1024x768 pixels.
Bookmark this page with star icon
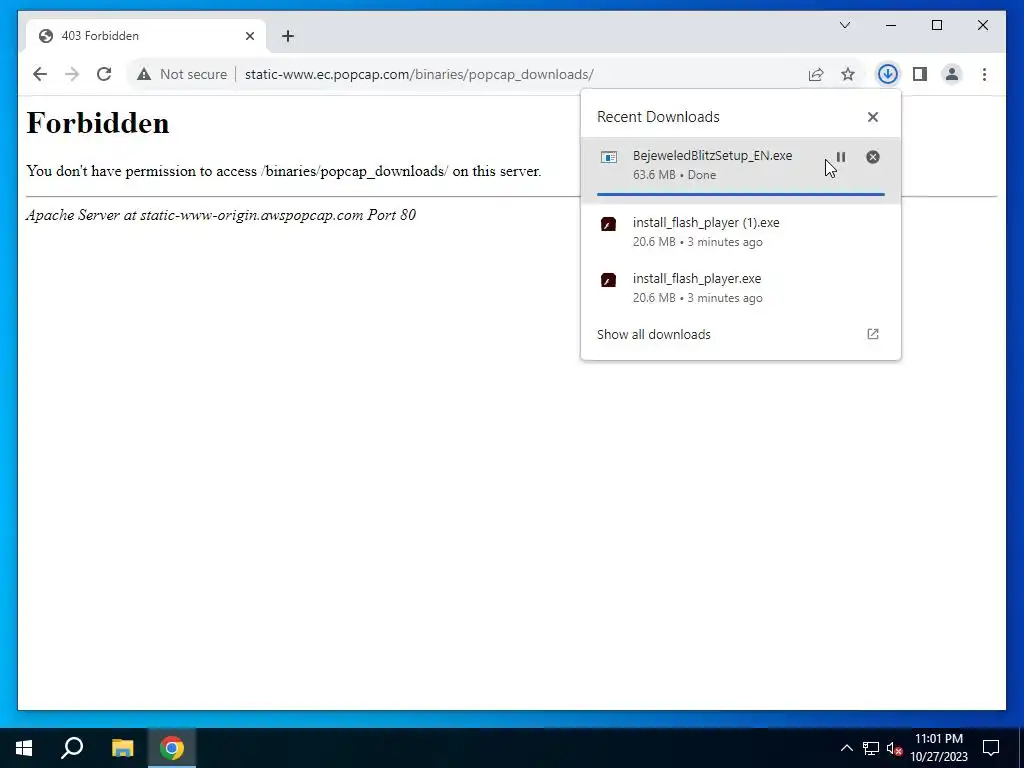click(x=848, y=74)
